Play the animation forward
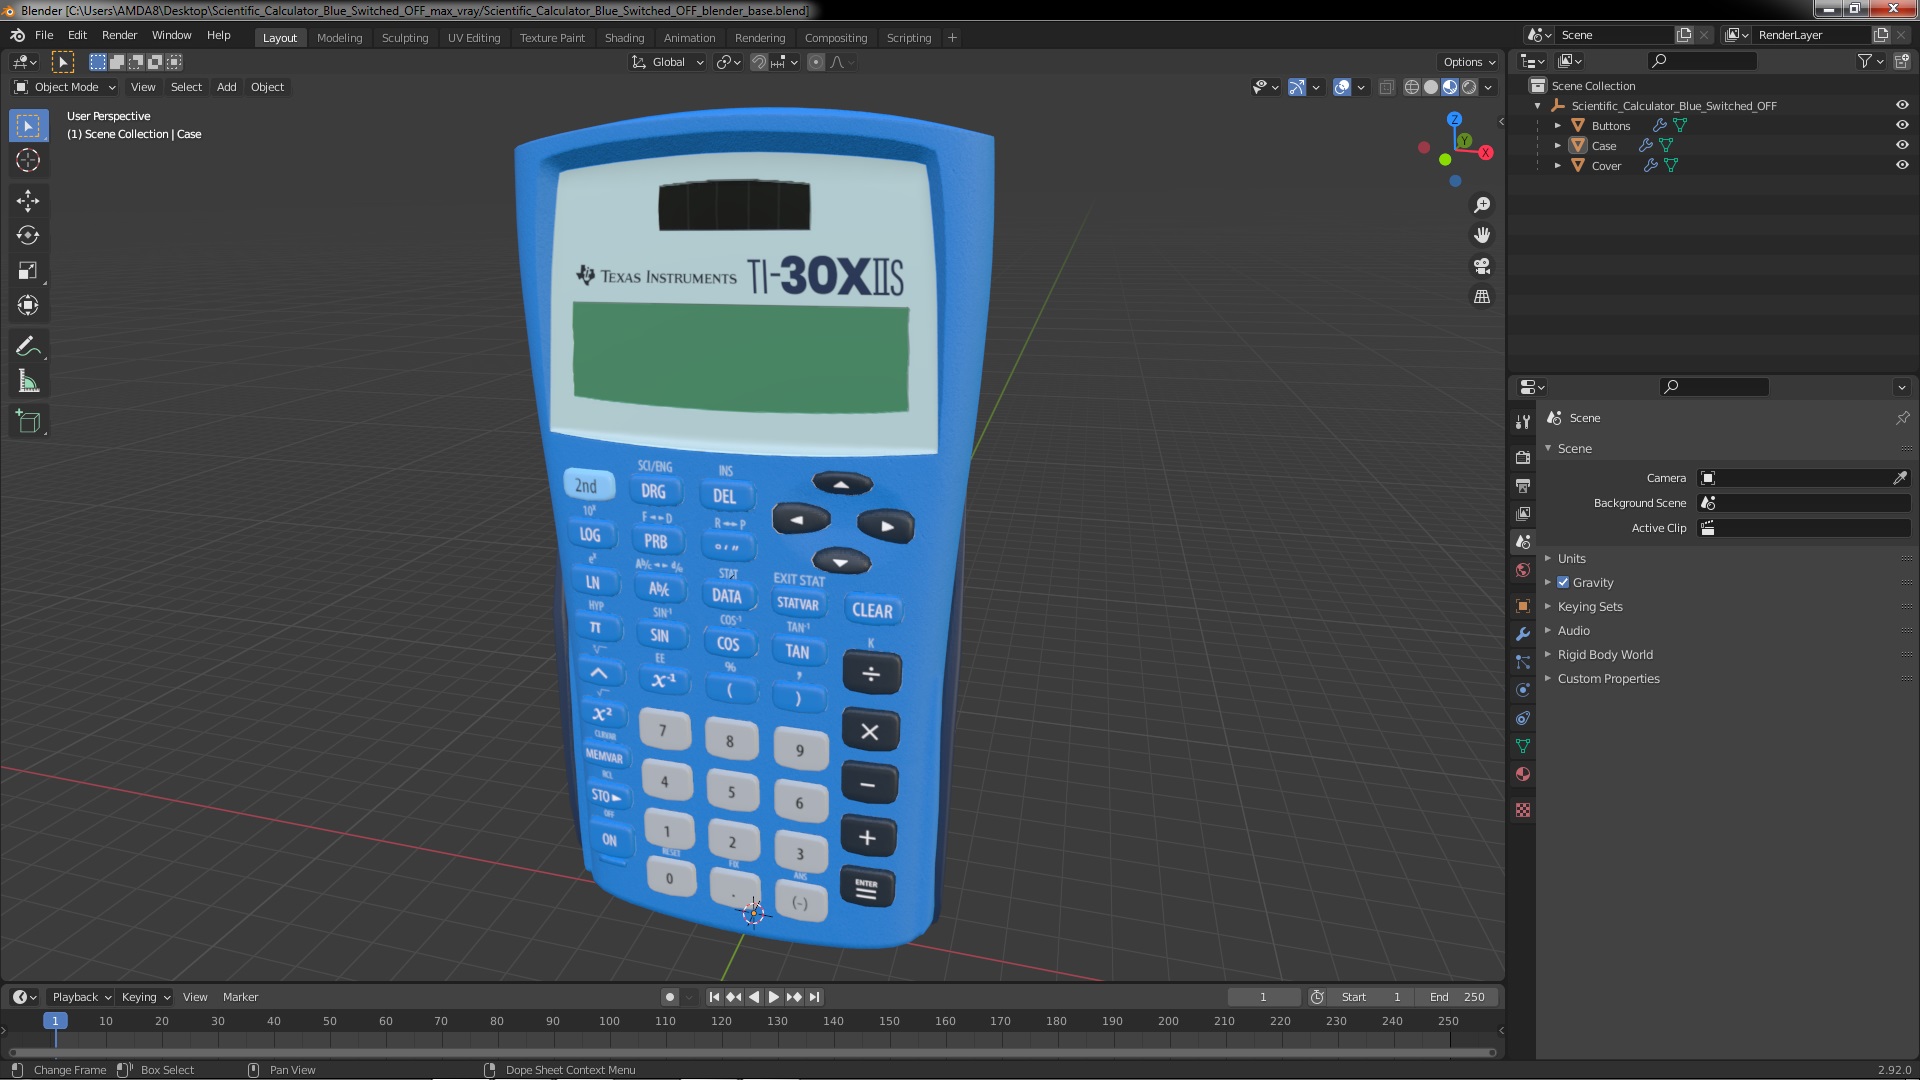The height and width of the screenshot is (1080, 1920). pyautogui.click(x=773, y=997)
